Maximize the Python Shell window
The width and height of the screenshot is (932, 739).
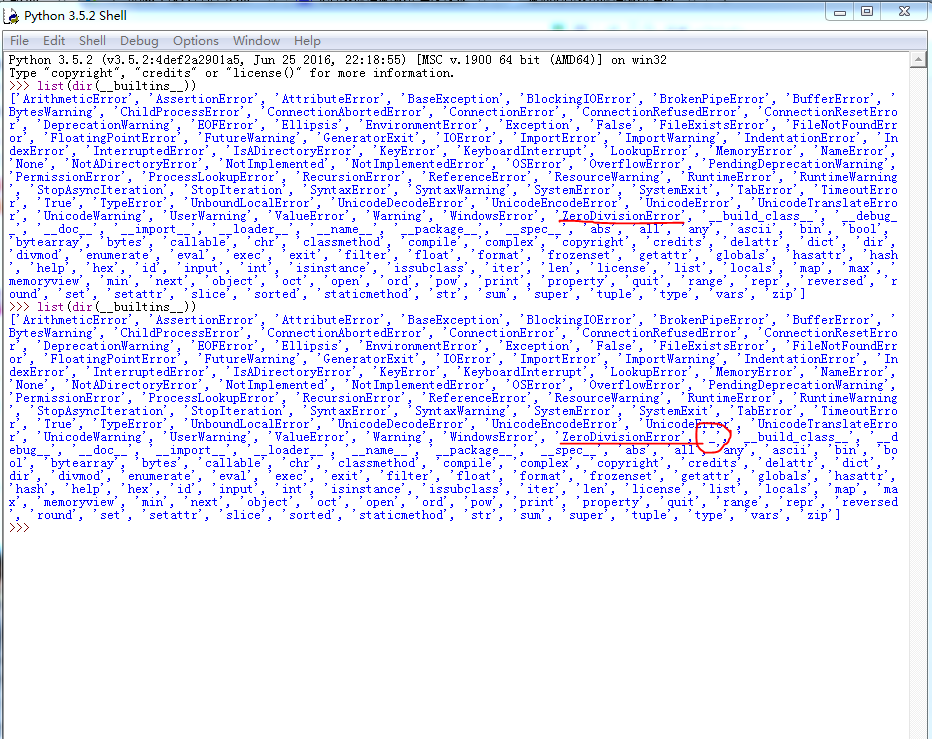[866, 11]
